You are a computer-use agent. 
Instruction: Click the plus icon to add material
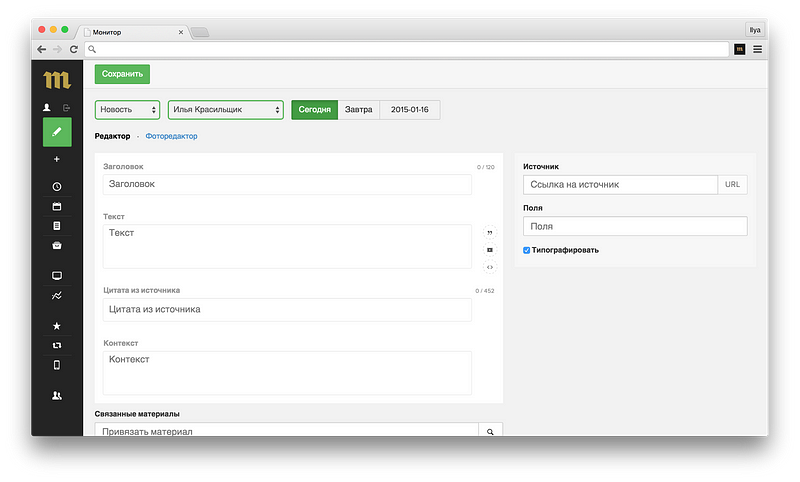[x=57, y=159]
